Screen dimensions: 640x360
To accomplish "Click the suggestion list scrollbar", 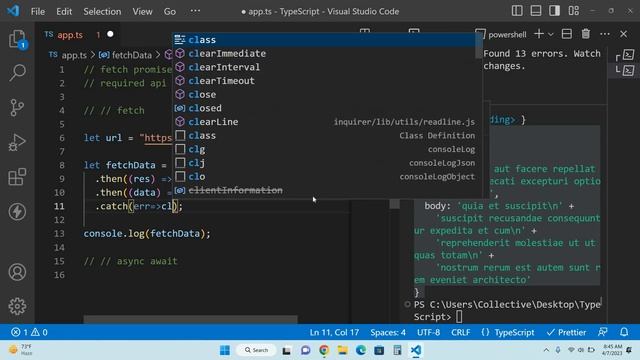I will pyautogui.click(x=479, y=46).
